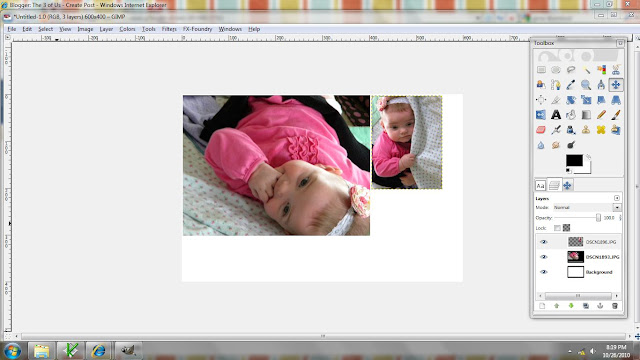Pick the Clone stamp tool

tap(586, 130)
